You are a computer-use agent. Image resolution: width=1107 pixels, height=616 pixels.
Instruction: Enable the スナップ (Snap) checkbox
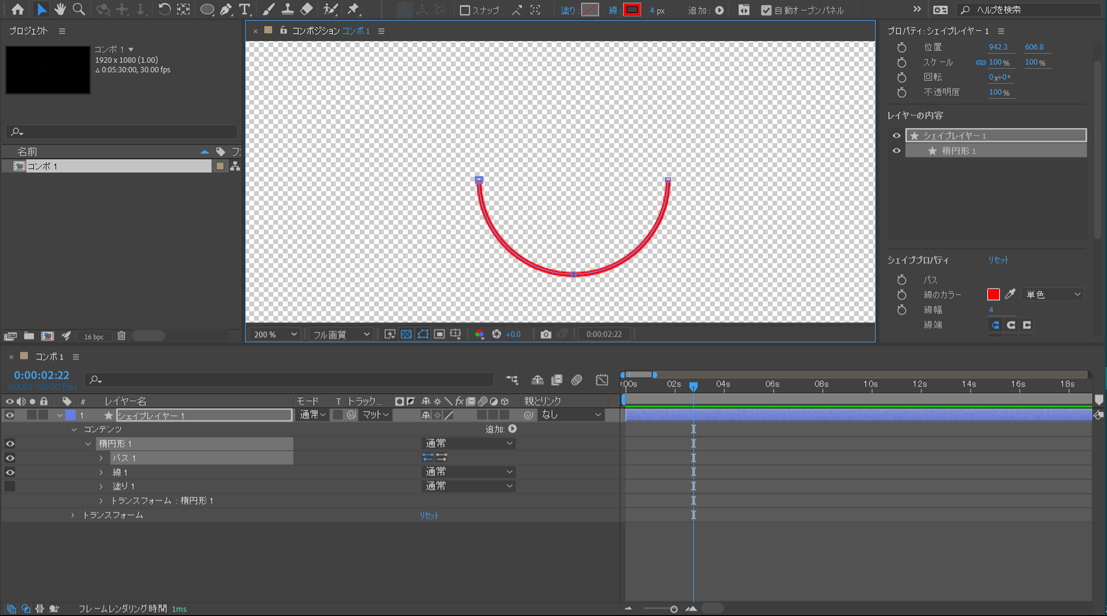coord(465,10)
